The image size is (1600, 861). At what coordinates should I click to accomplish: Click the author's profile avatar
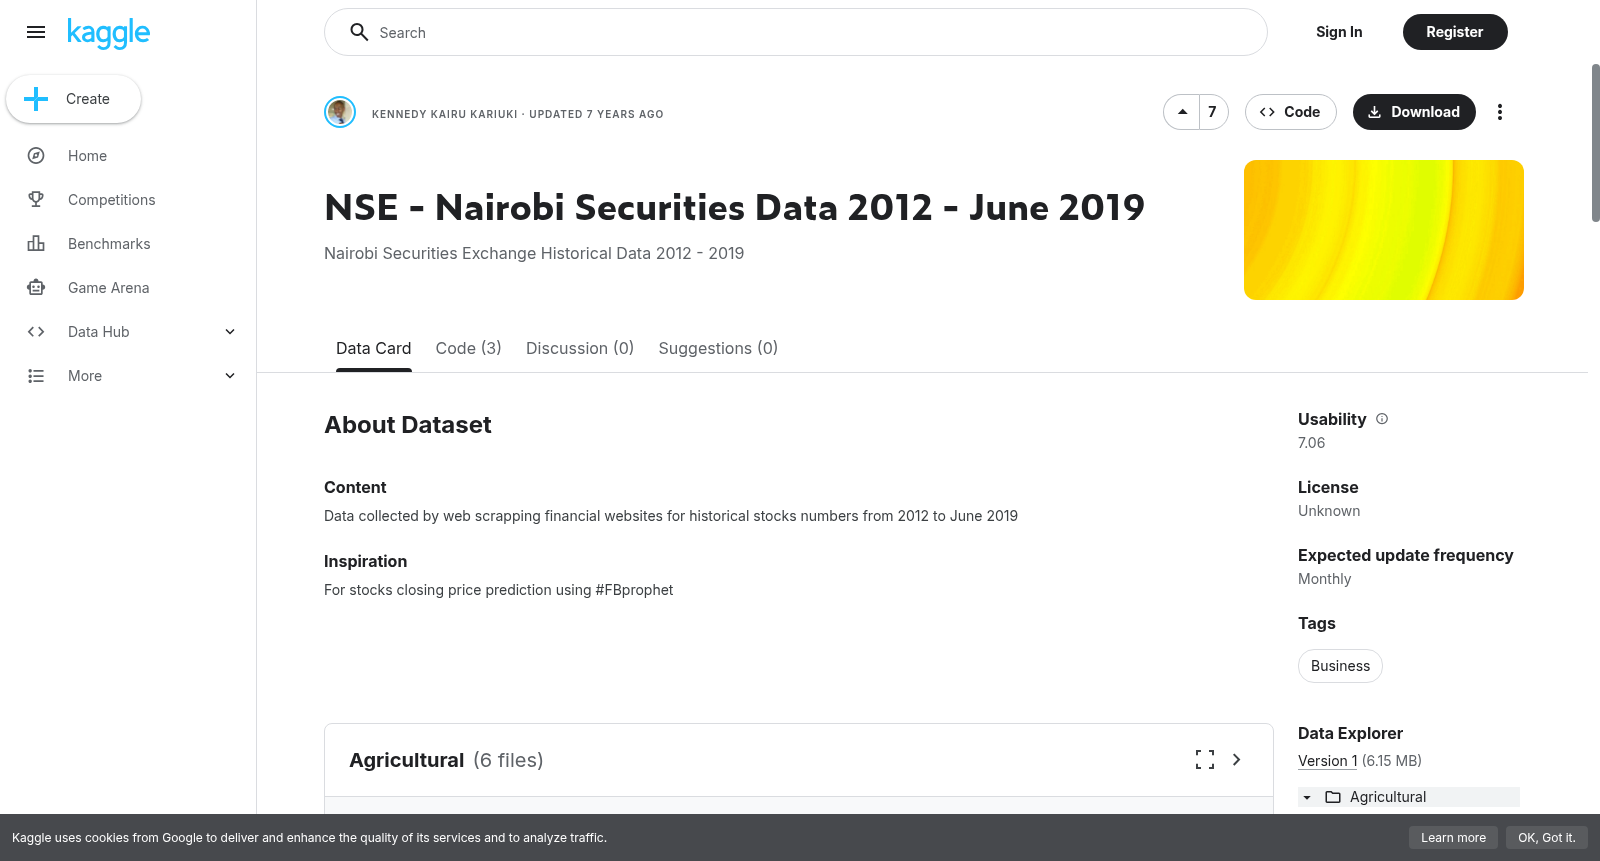(x=340, y=112)
